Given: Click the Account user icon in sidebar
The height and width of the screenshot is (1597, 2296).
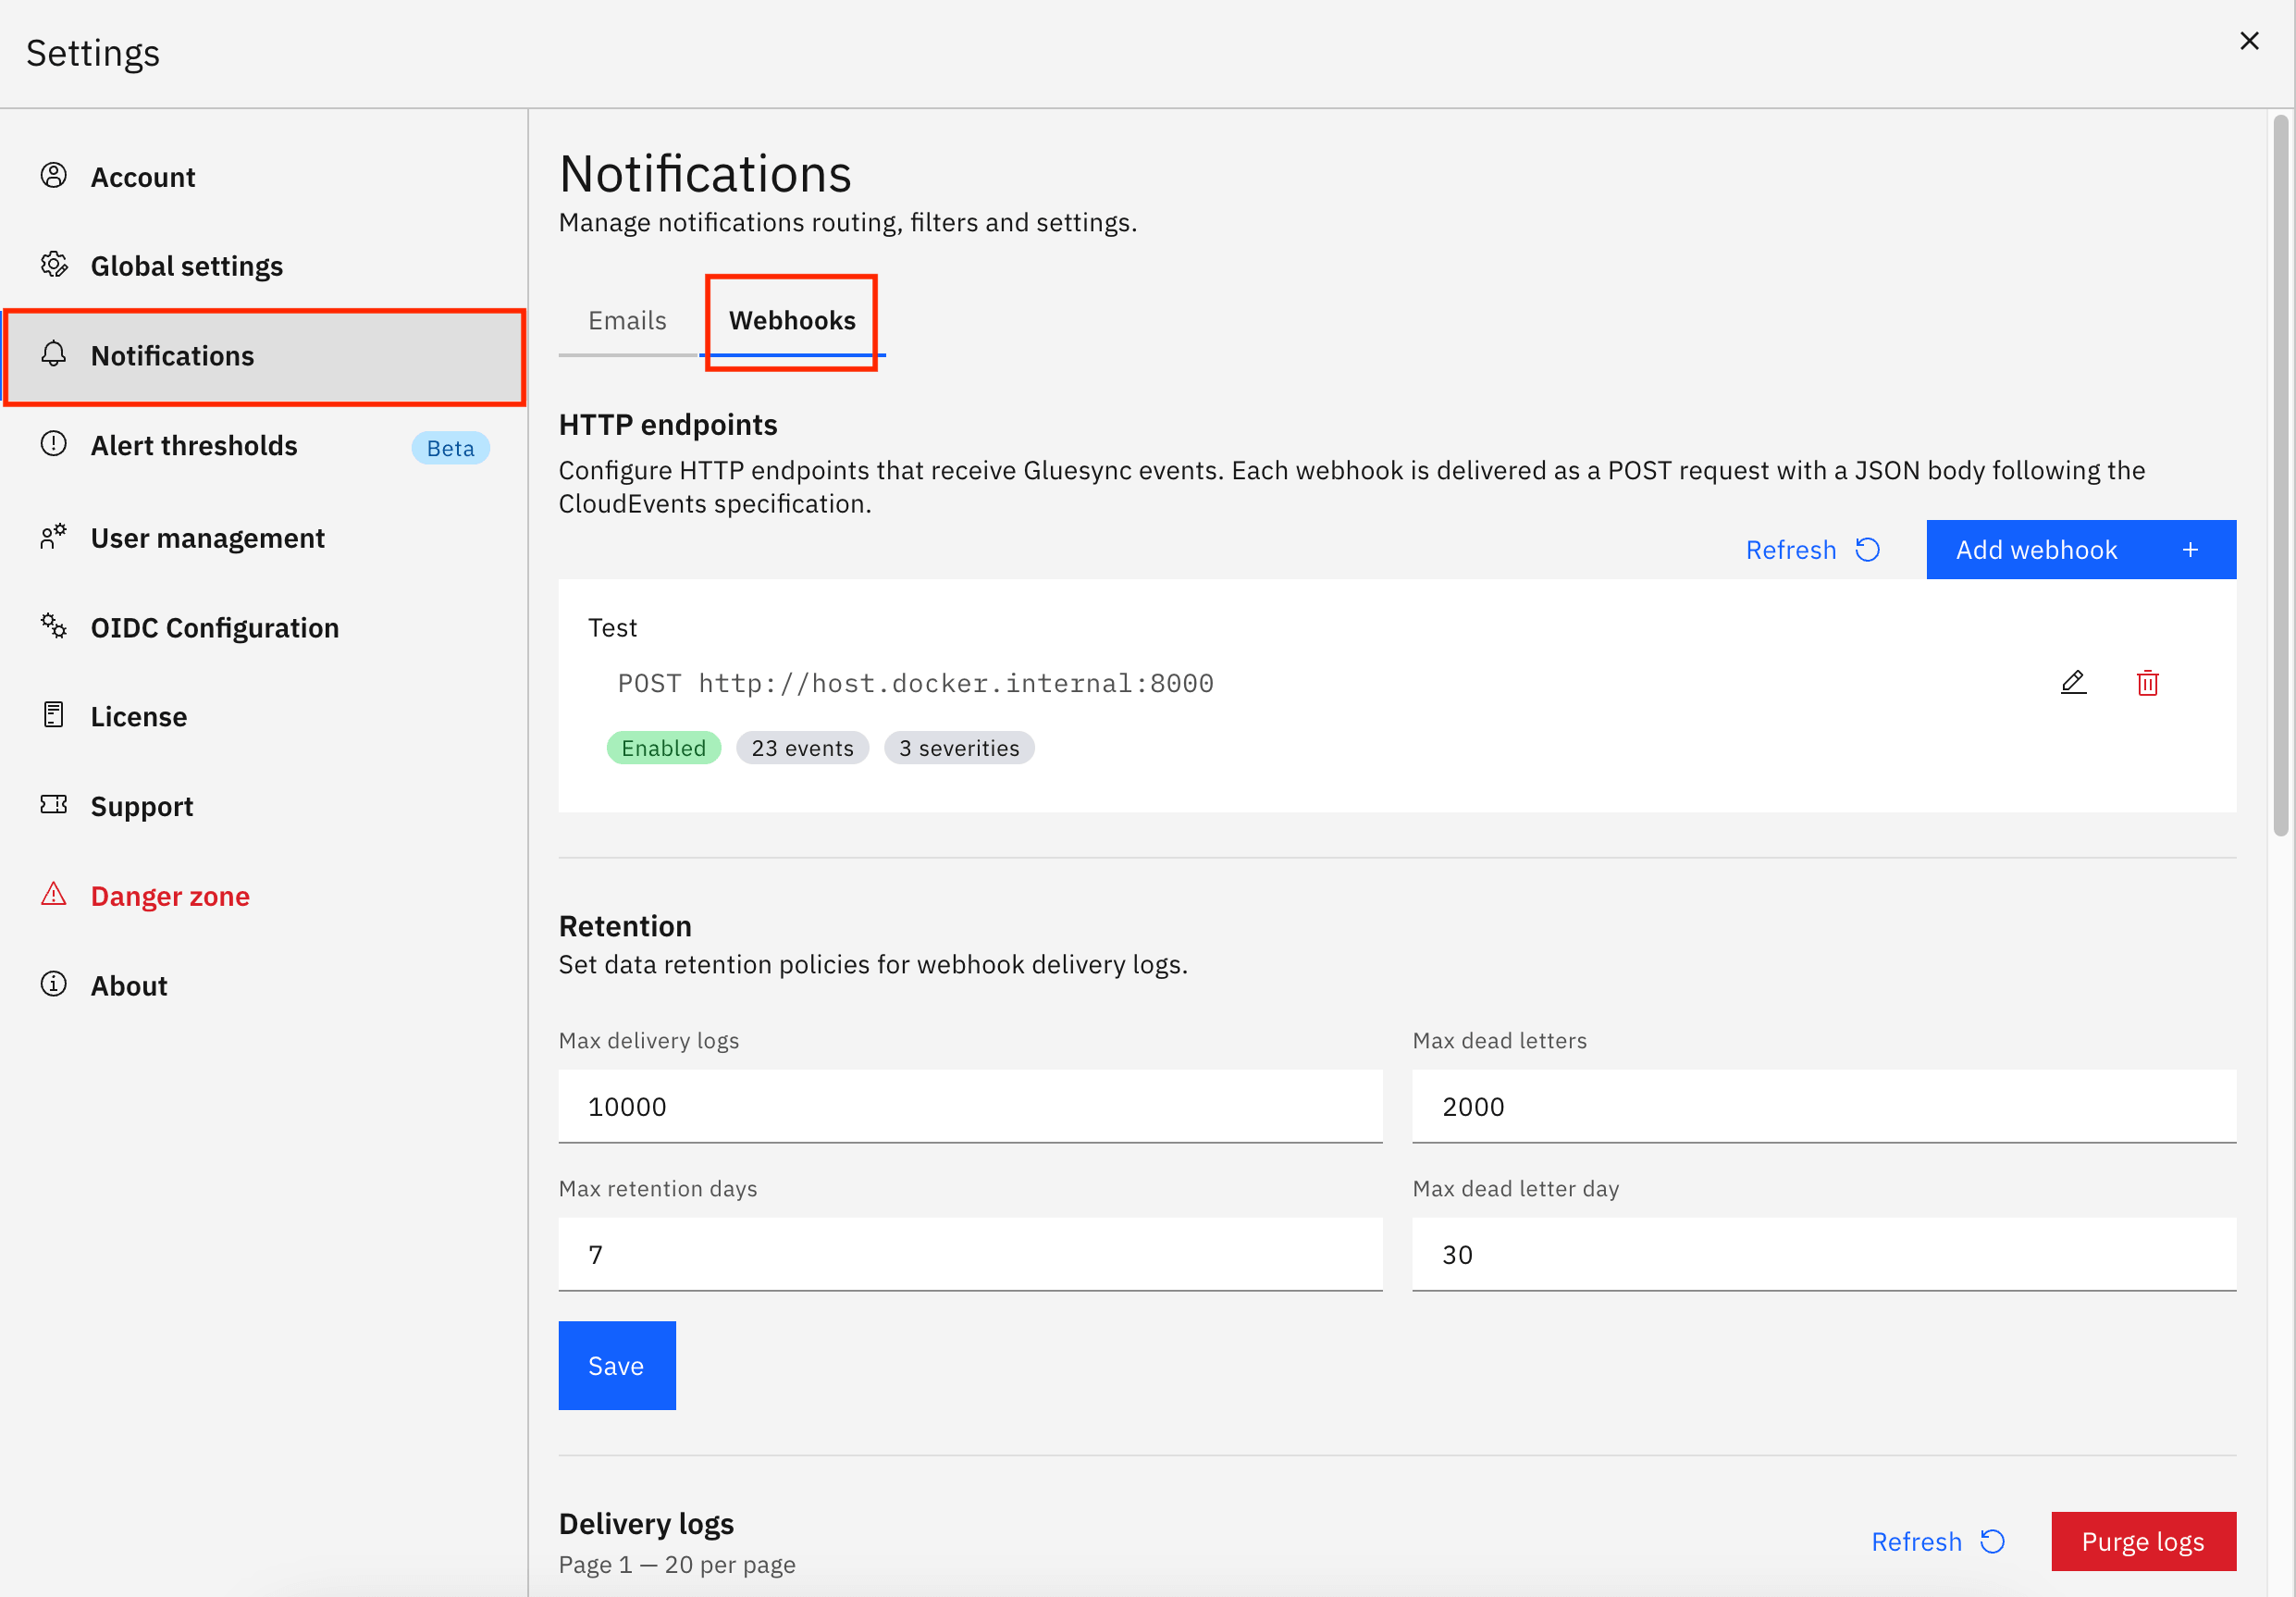Looking at the screenshot, I should click(x=54, y=176).
